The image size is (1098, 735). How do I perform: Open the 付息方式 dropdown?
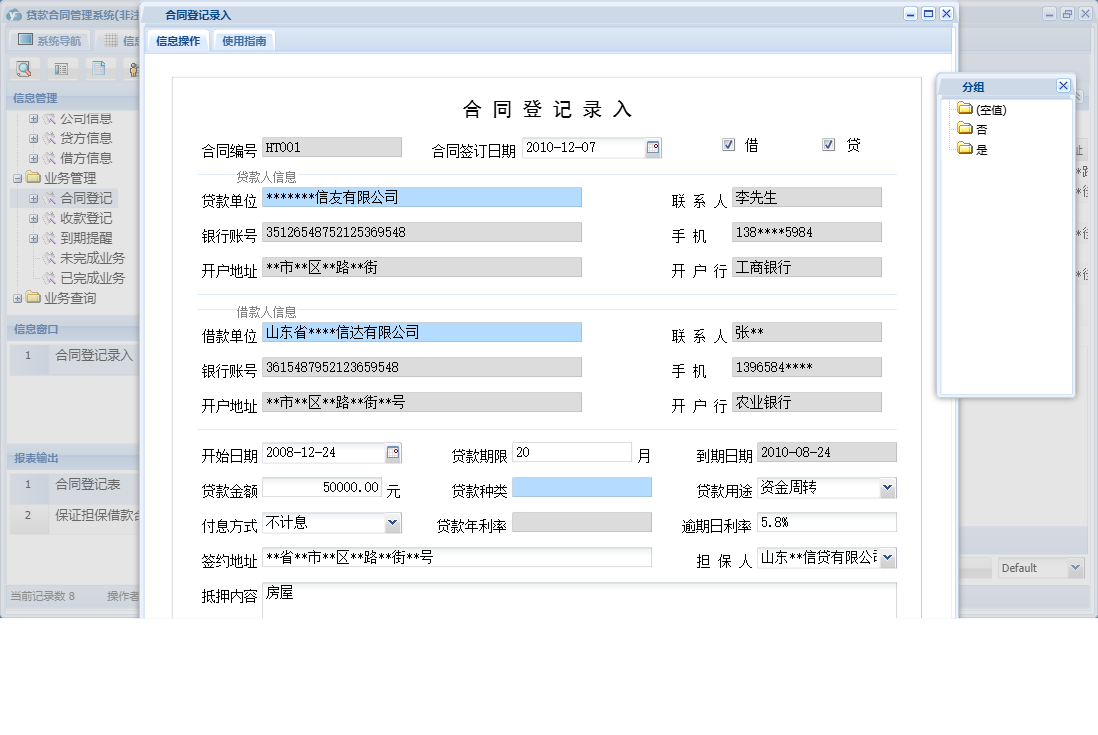pos(394,522)
